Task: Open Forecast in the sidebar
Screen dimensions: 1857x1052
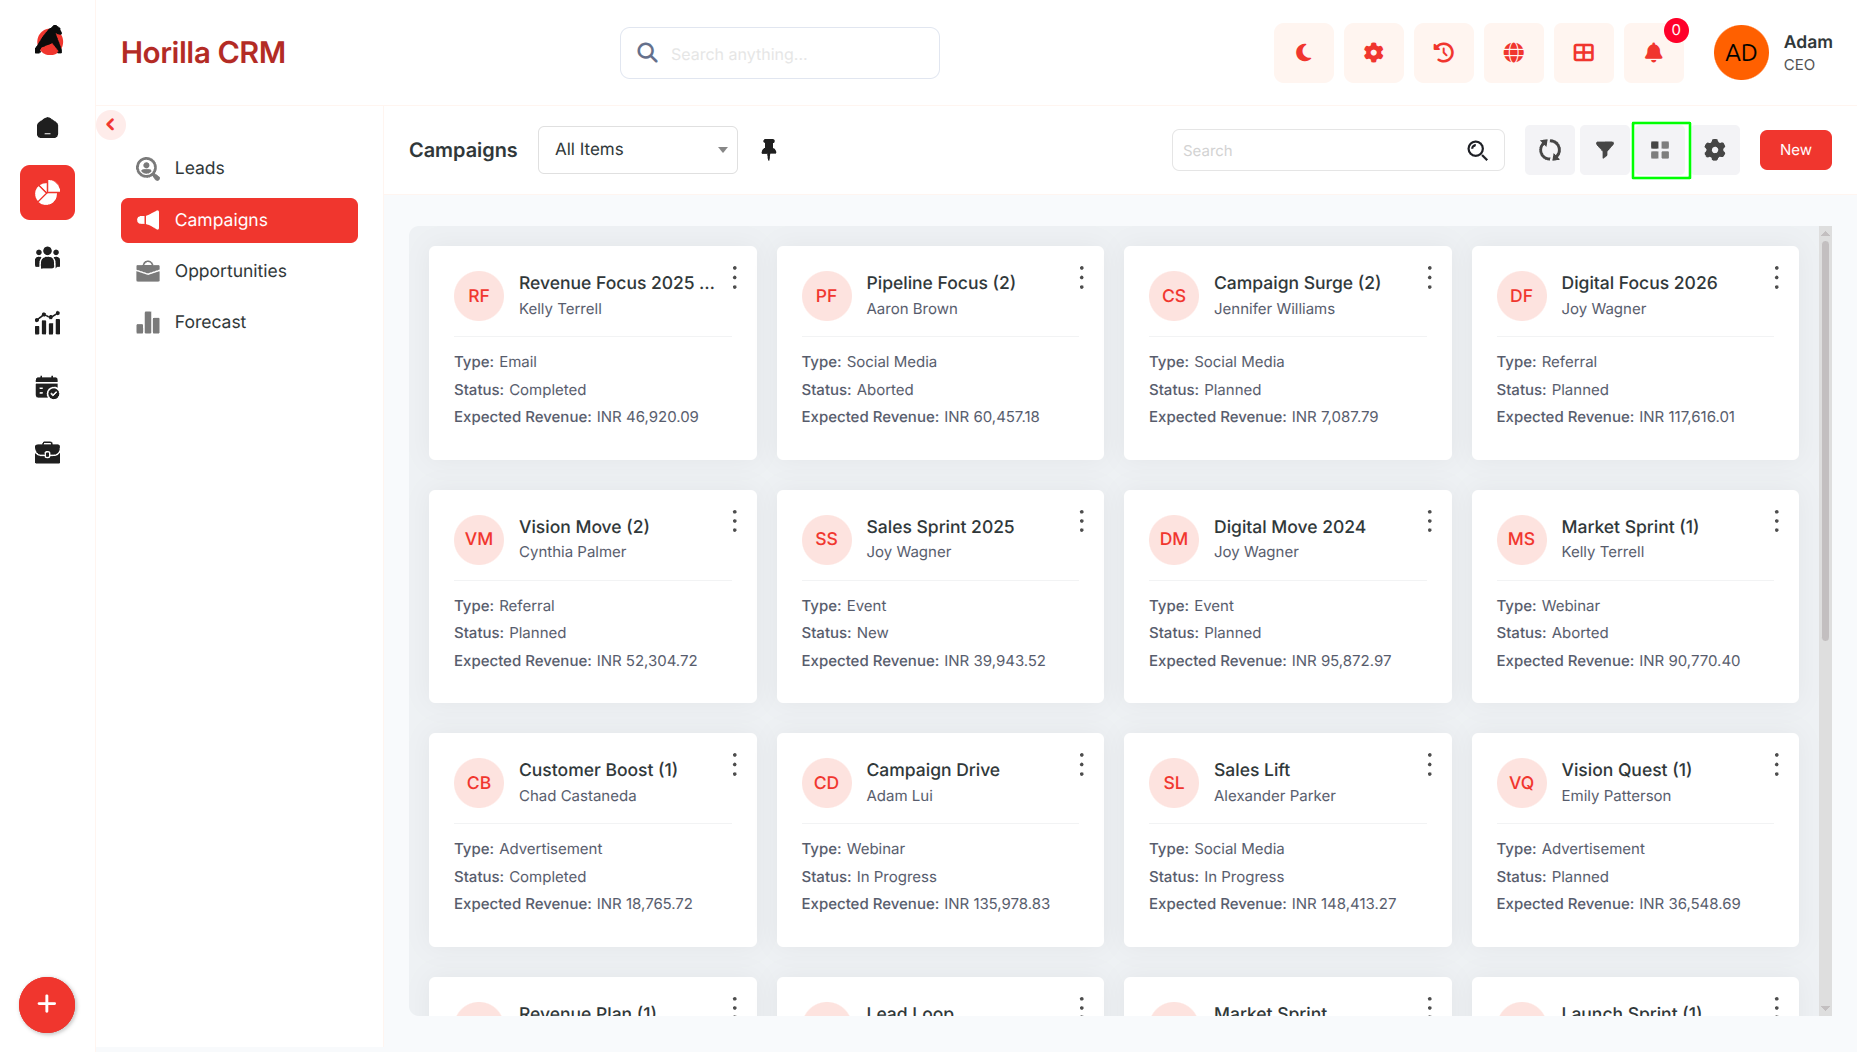Action: pyautogui.click(x=239, y=322)
